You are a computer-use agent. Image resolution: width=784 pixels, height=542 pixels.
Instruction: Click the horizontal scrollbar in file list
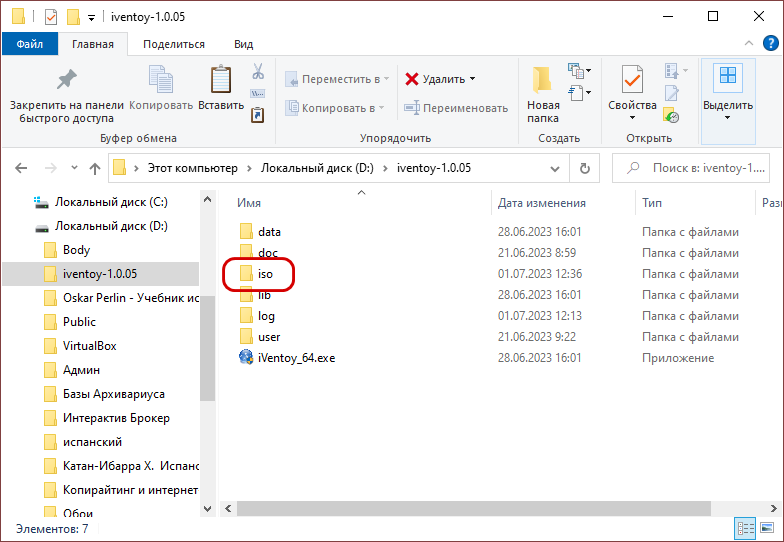tap(474, 508)
